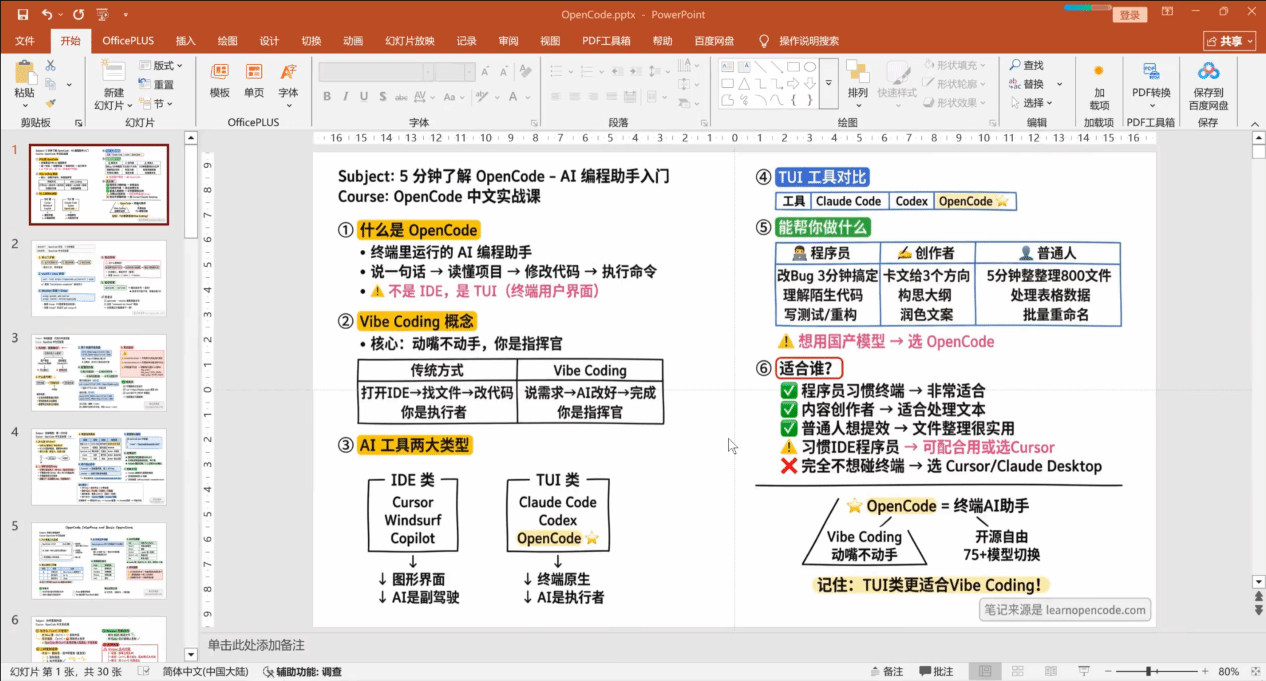1266x681 pixels.
Task: Collapse the ribbon with chevron
Action: point(1256,122)
